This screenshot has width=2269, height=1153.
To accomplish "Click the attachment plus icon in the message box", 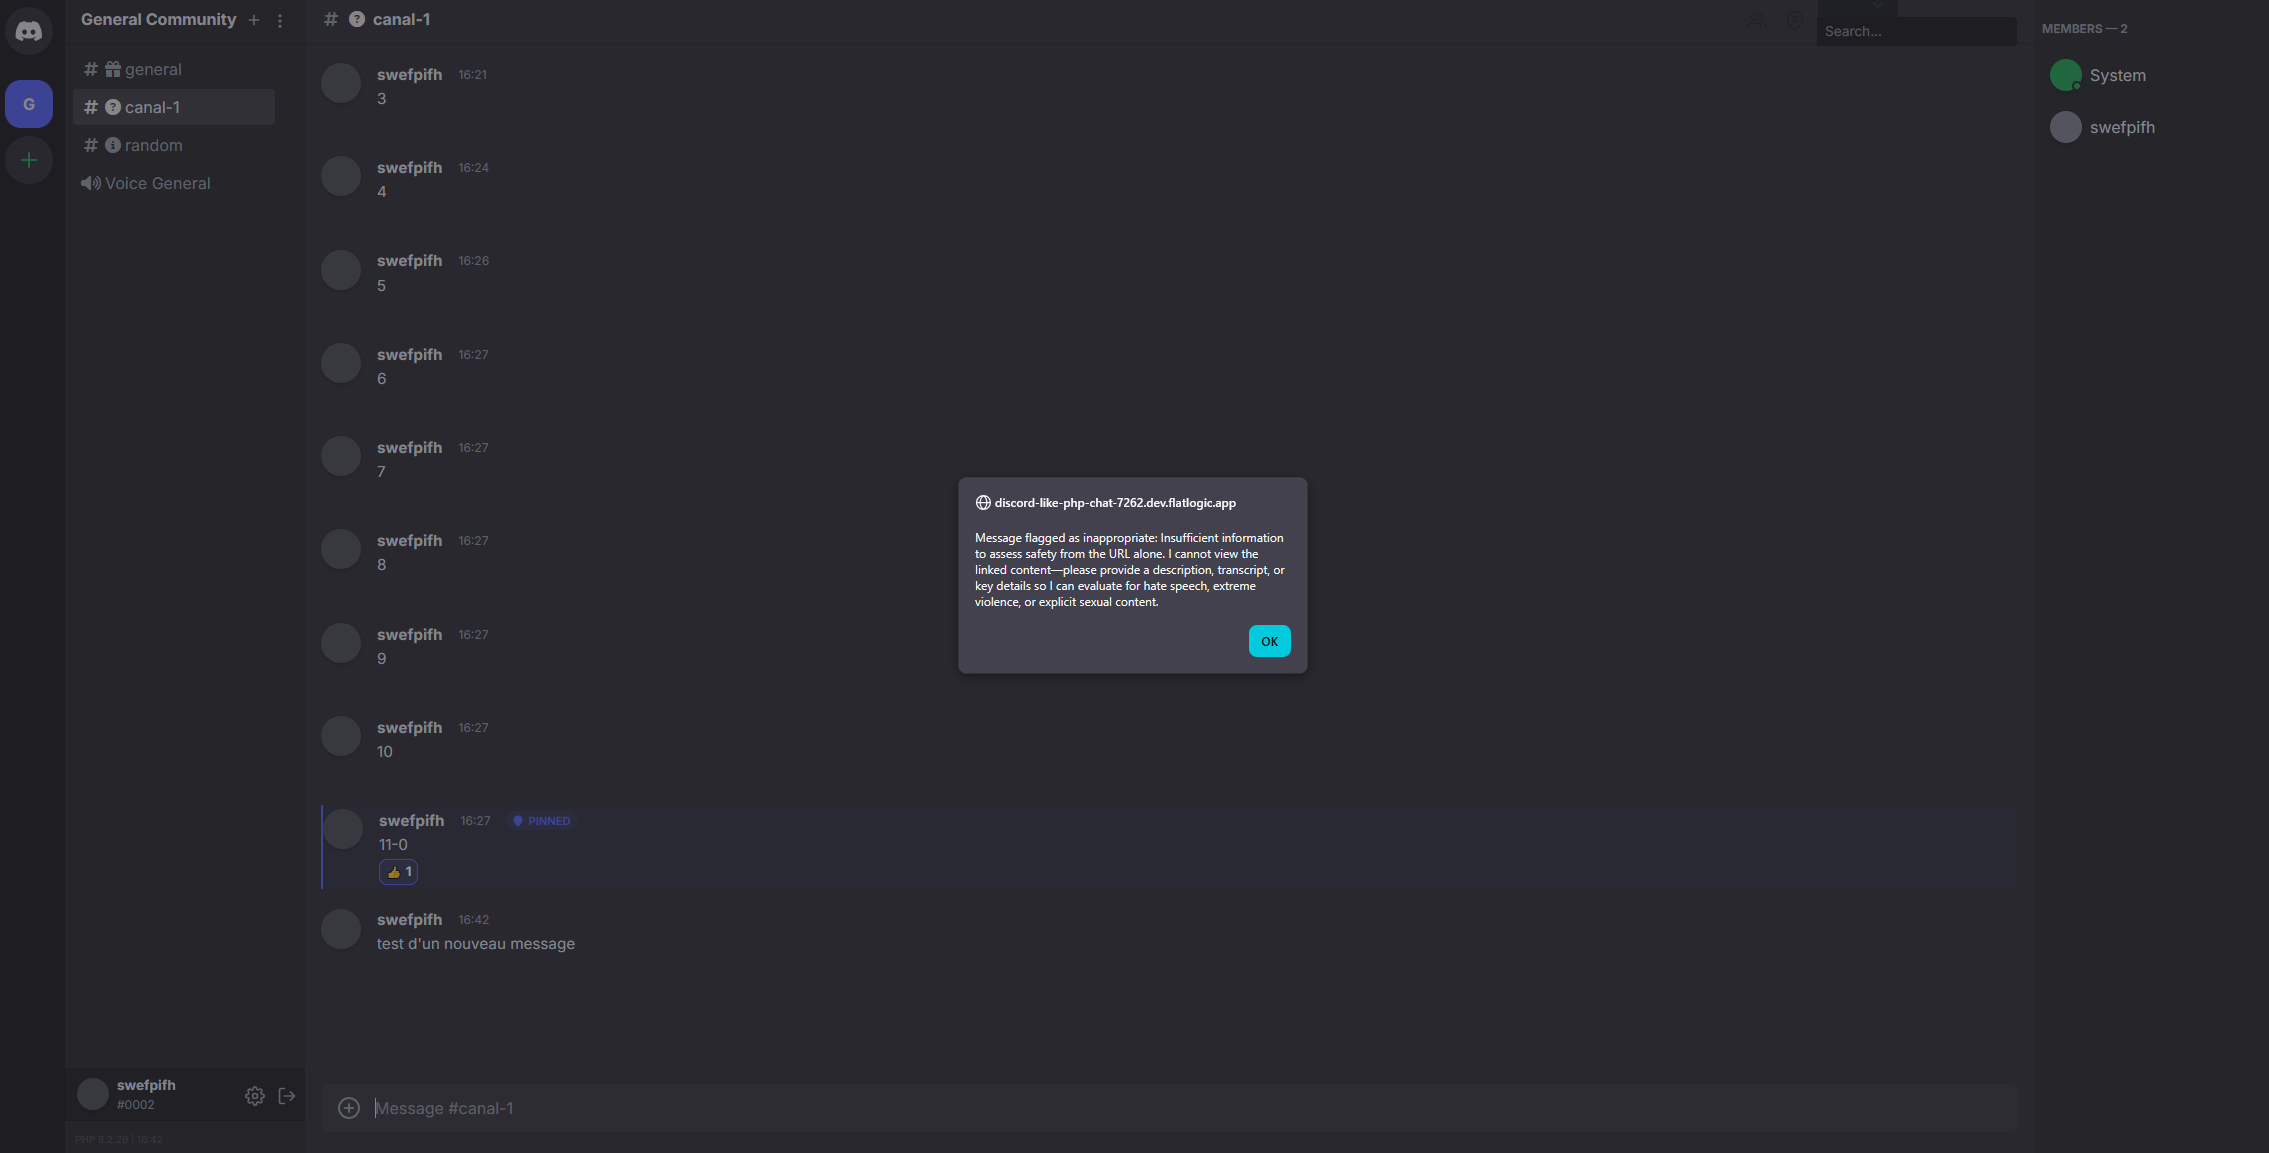I will point(348,1108).
